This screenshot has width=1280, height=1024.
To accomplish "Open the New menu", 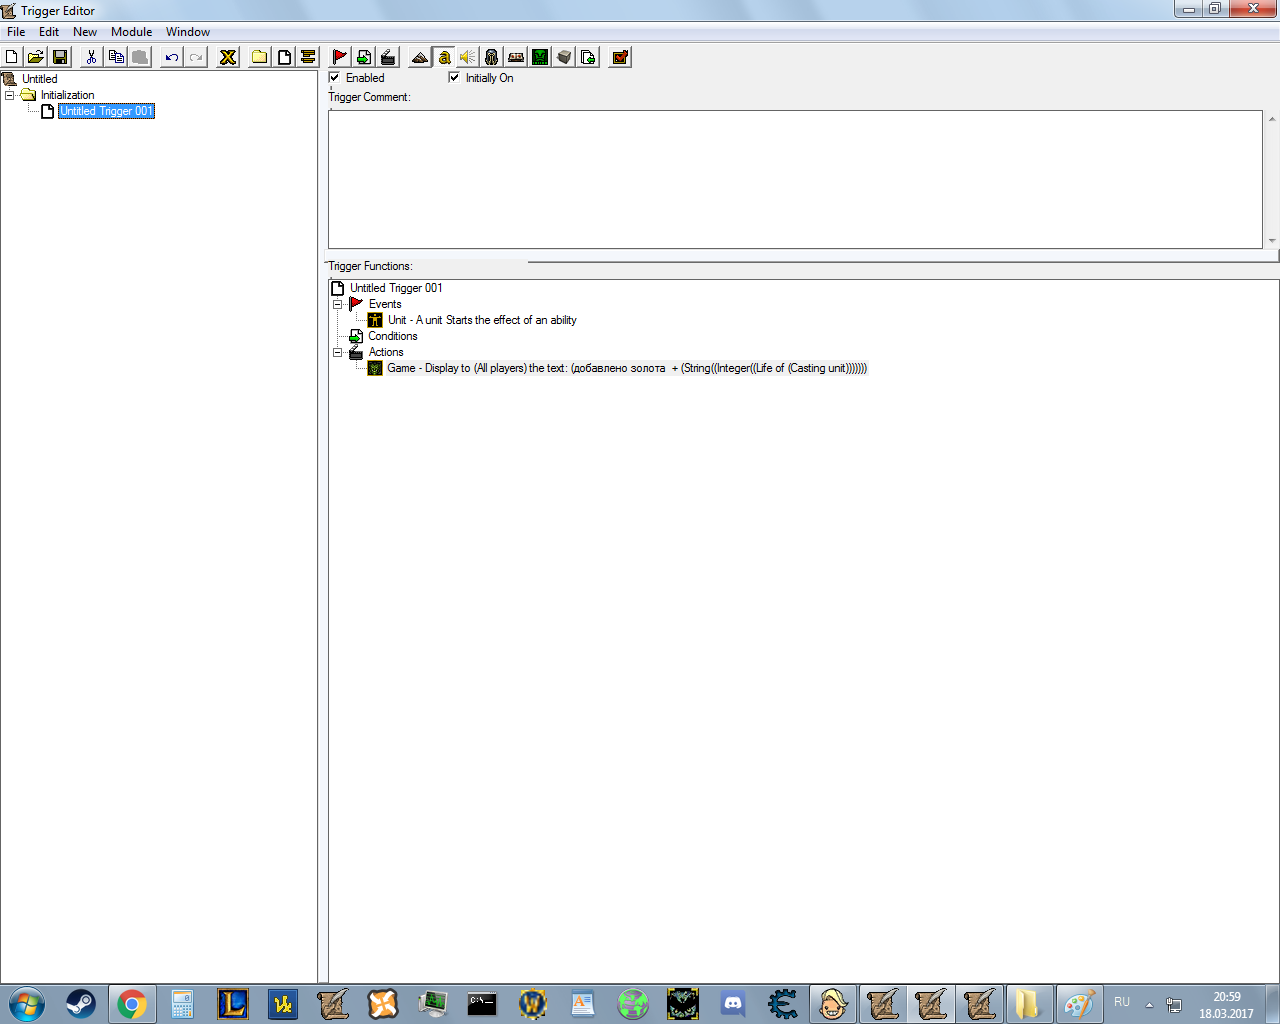I will tap(85, 32).
